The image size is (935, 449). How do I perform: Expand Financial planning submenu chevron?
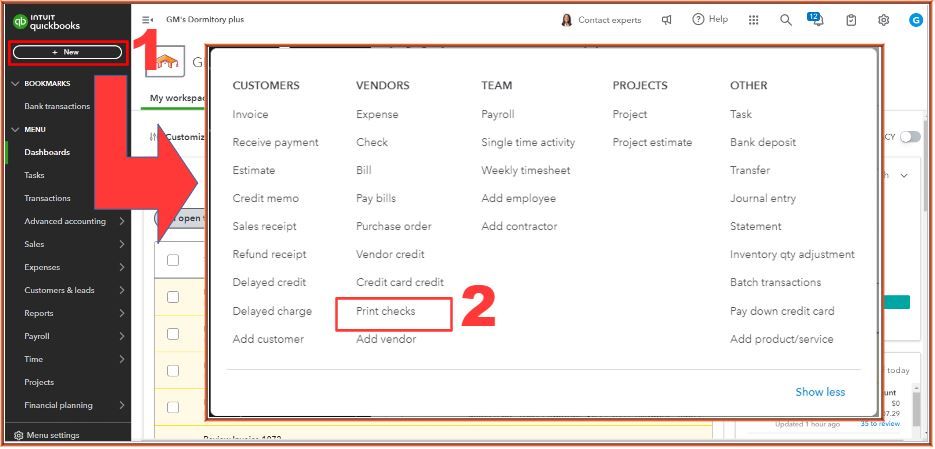(122, 405)
